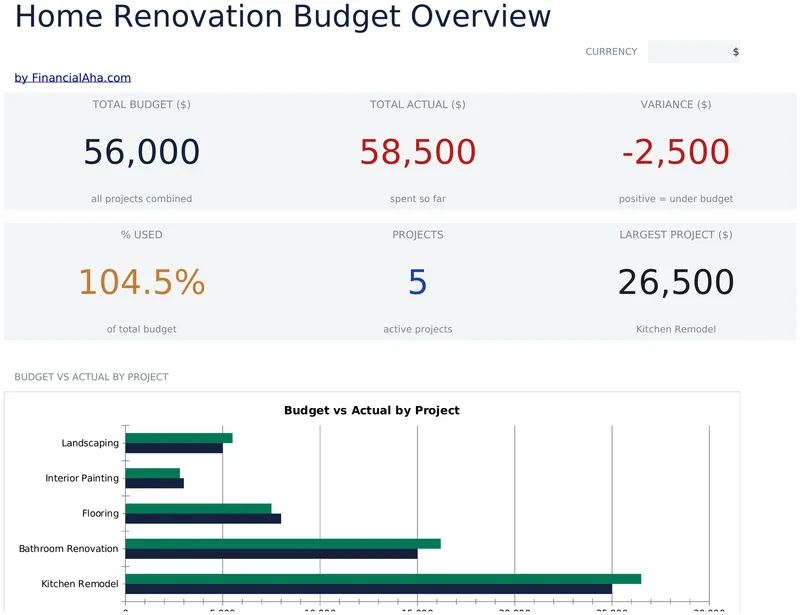The image size is (800, 615).
Task: Open the by FinancialAha.com link
Action: click(72, 78)
